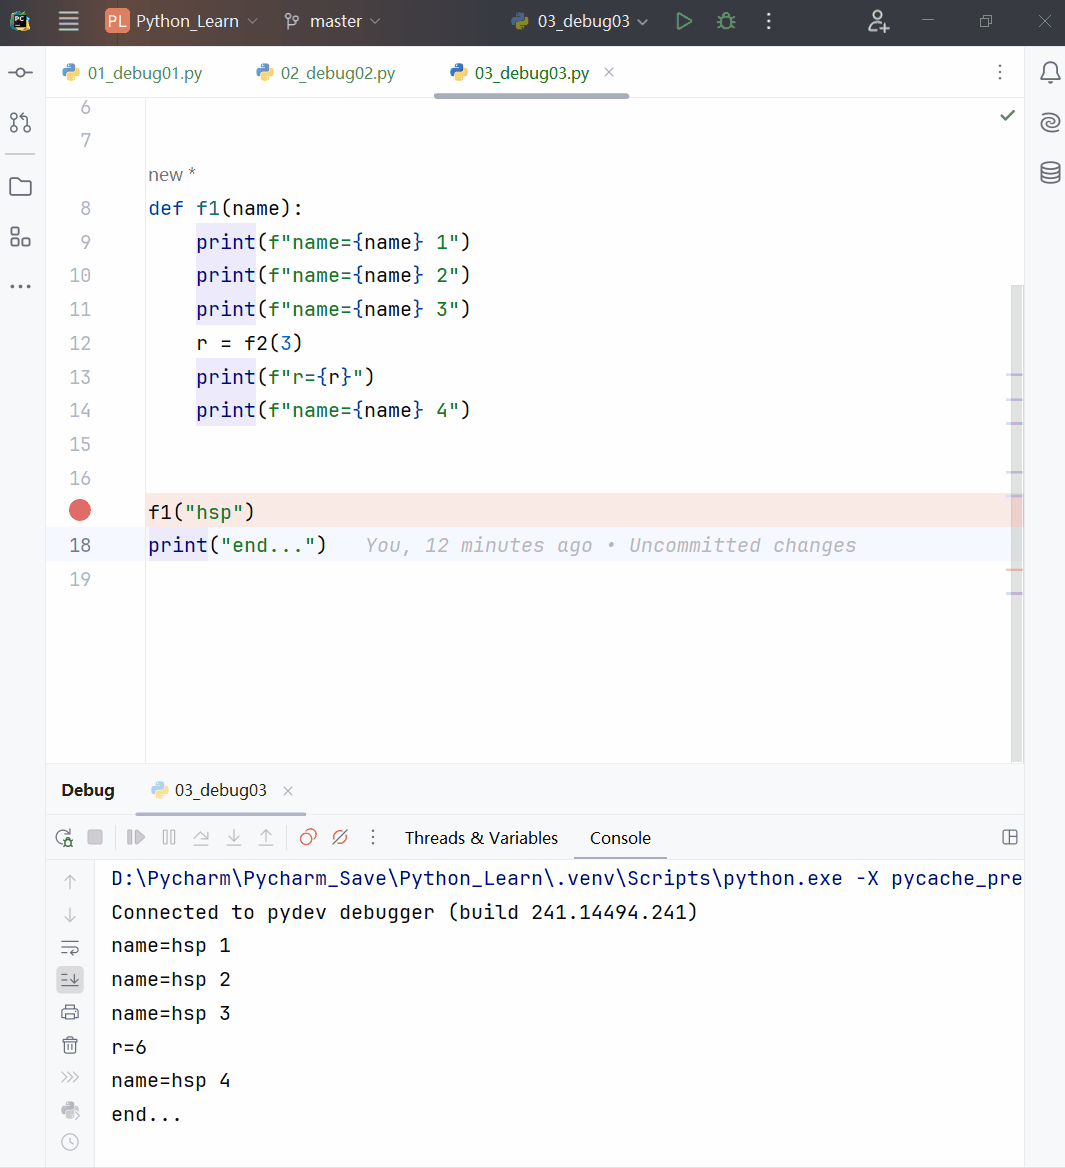1065x1168 pixels.
Task: Click the 'r = f2(3)' code line
Action: 249,343
